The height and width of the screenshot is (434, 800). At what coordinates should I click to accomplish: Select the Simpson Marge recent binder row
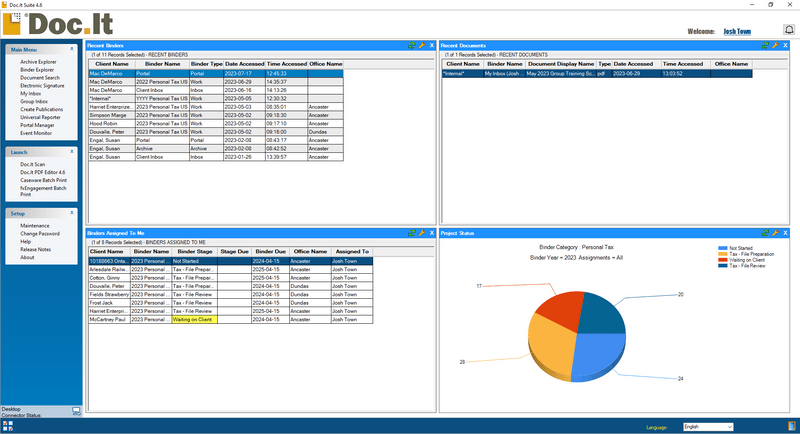(216, 115)
